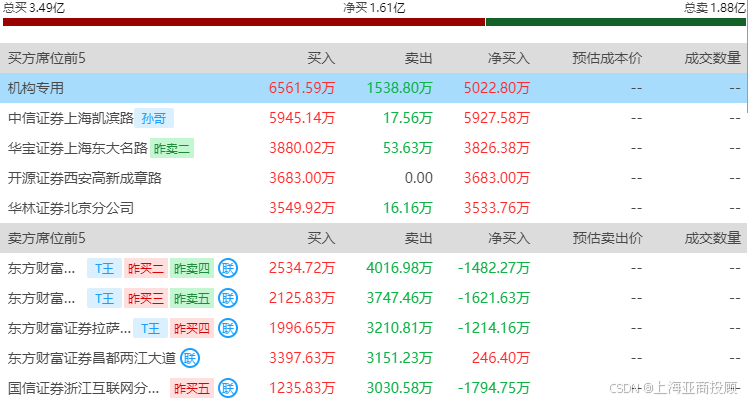Click the 总买 3.49亿 label
This screenshot has width=748, height=401.
(34, 8)
